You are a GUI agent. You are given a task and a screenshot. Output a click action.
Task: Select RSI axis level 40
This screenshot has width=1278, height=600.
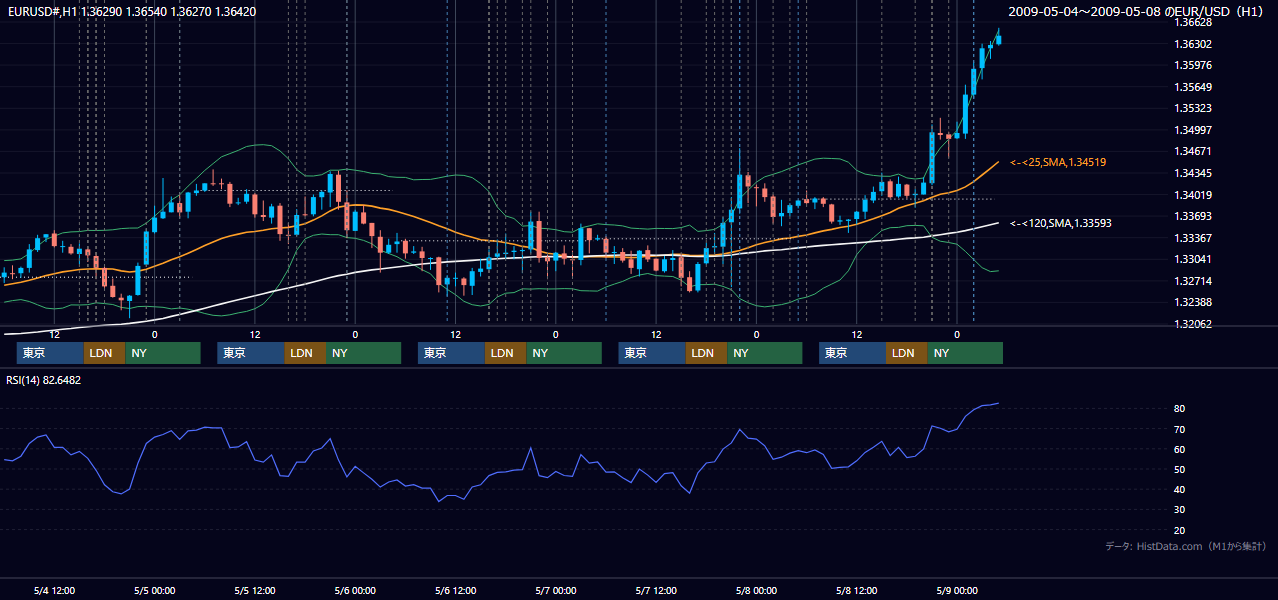tap(1179, 489)
